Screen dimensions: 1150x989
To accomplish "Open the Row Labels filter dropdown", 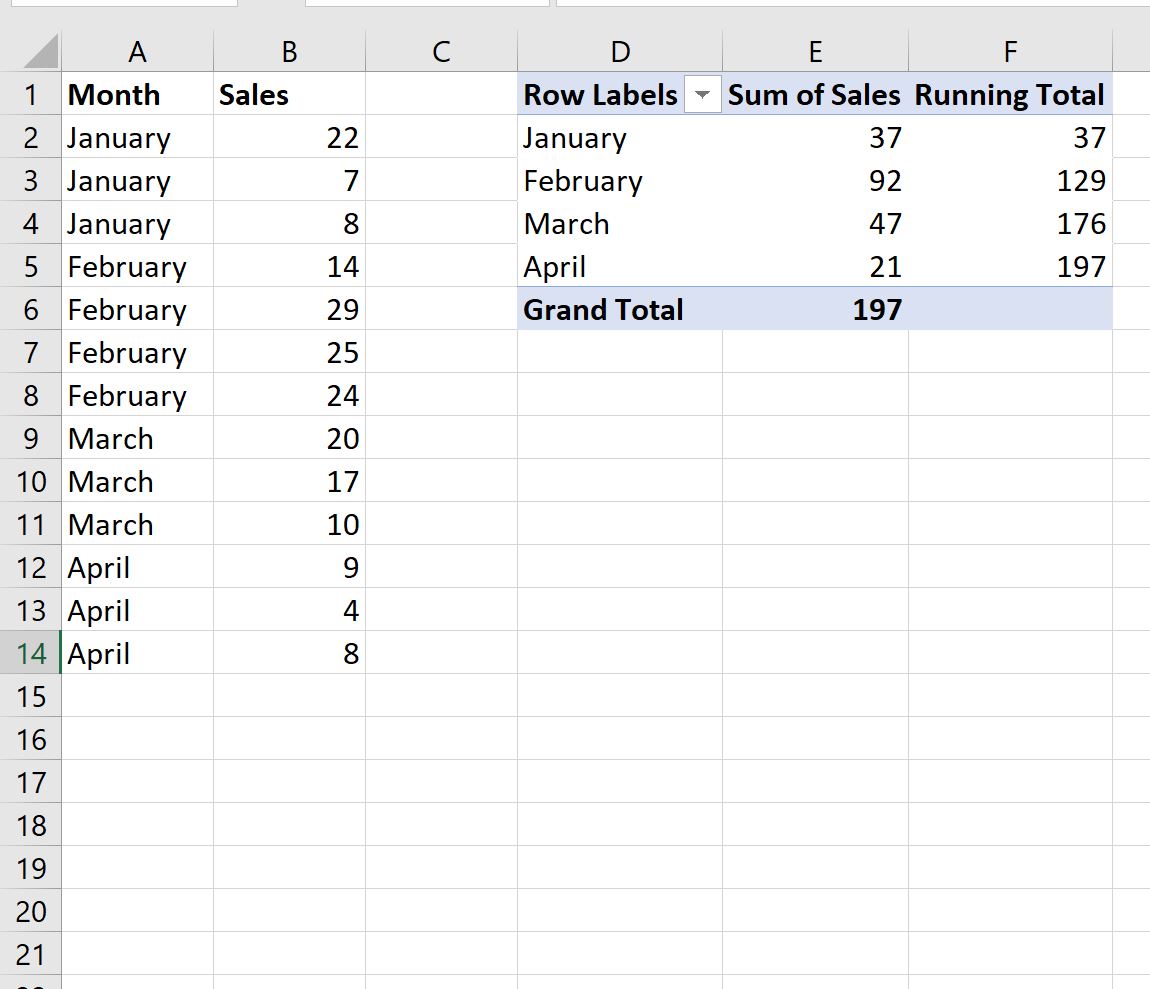I will (702, 95).
